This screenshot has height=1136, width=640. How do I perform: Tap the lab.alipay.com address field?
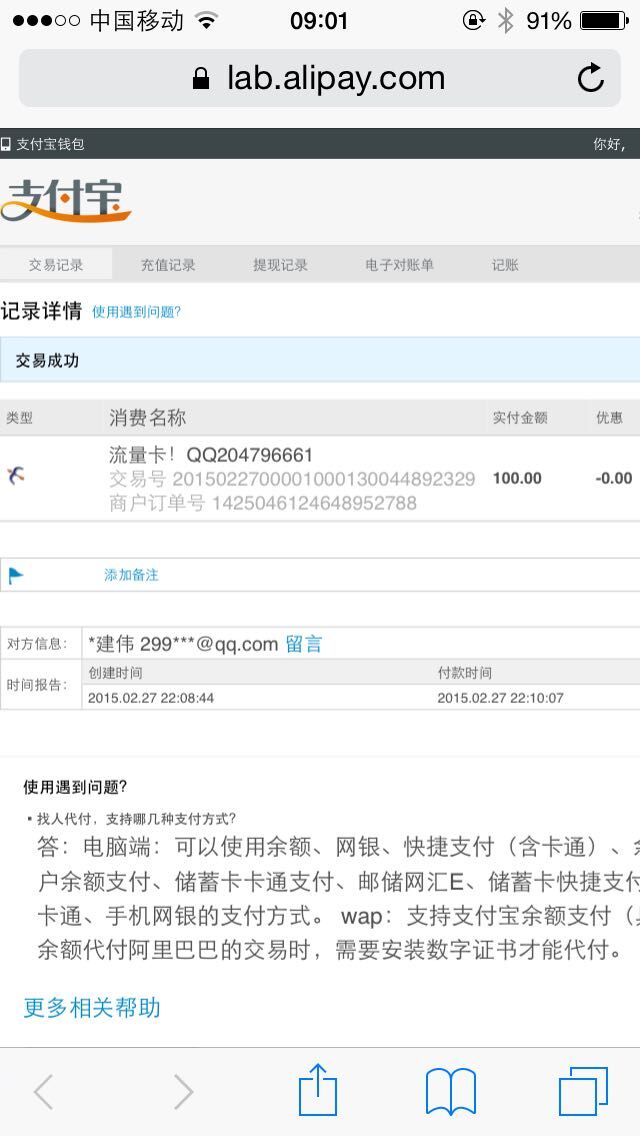click(320, 78)
